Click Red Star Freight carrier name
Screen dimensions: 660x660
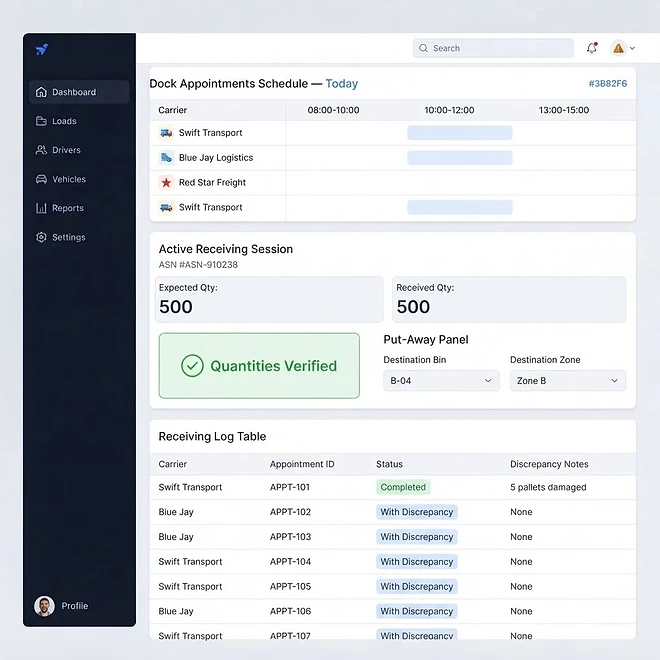[212, 182]
